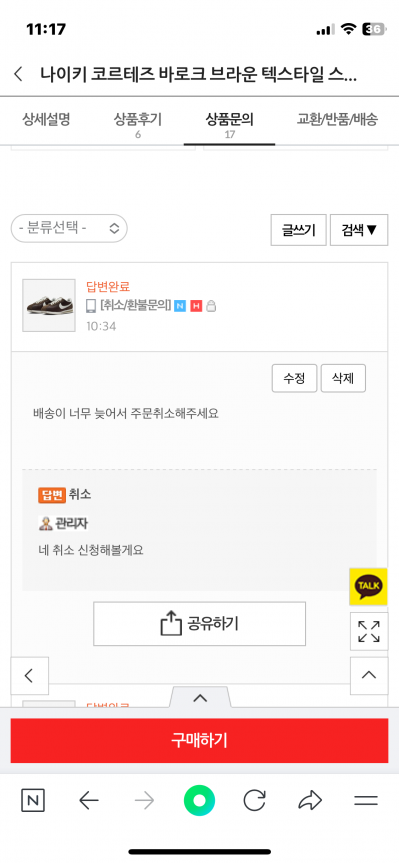Open the 분류선택 category dropdown
Screen dimensions: 399x863
[x=69, y=228]
